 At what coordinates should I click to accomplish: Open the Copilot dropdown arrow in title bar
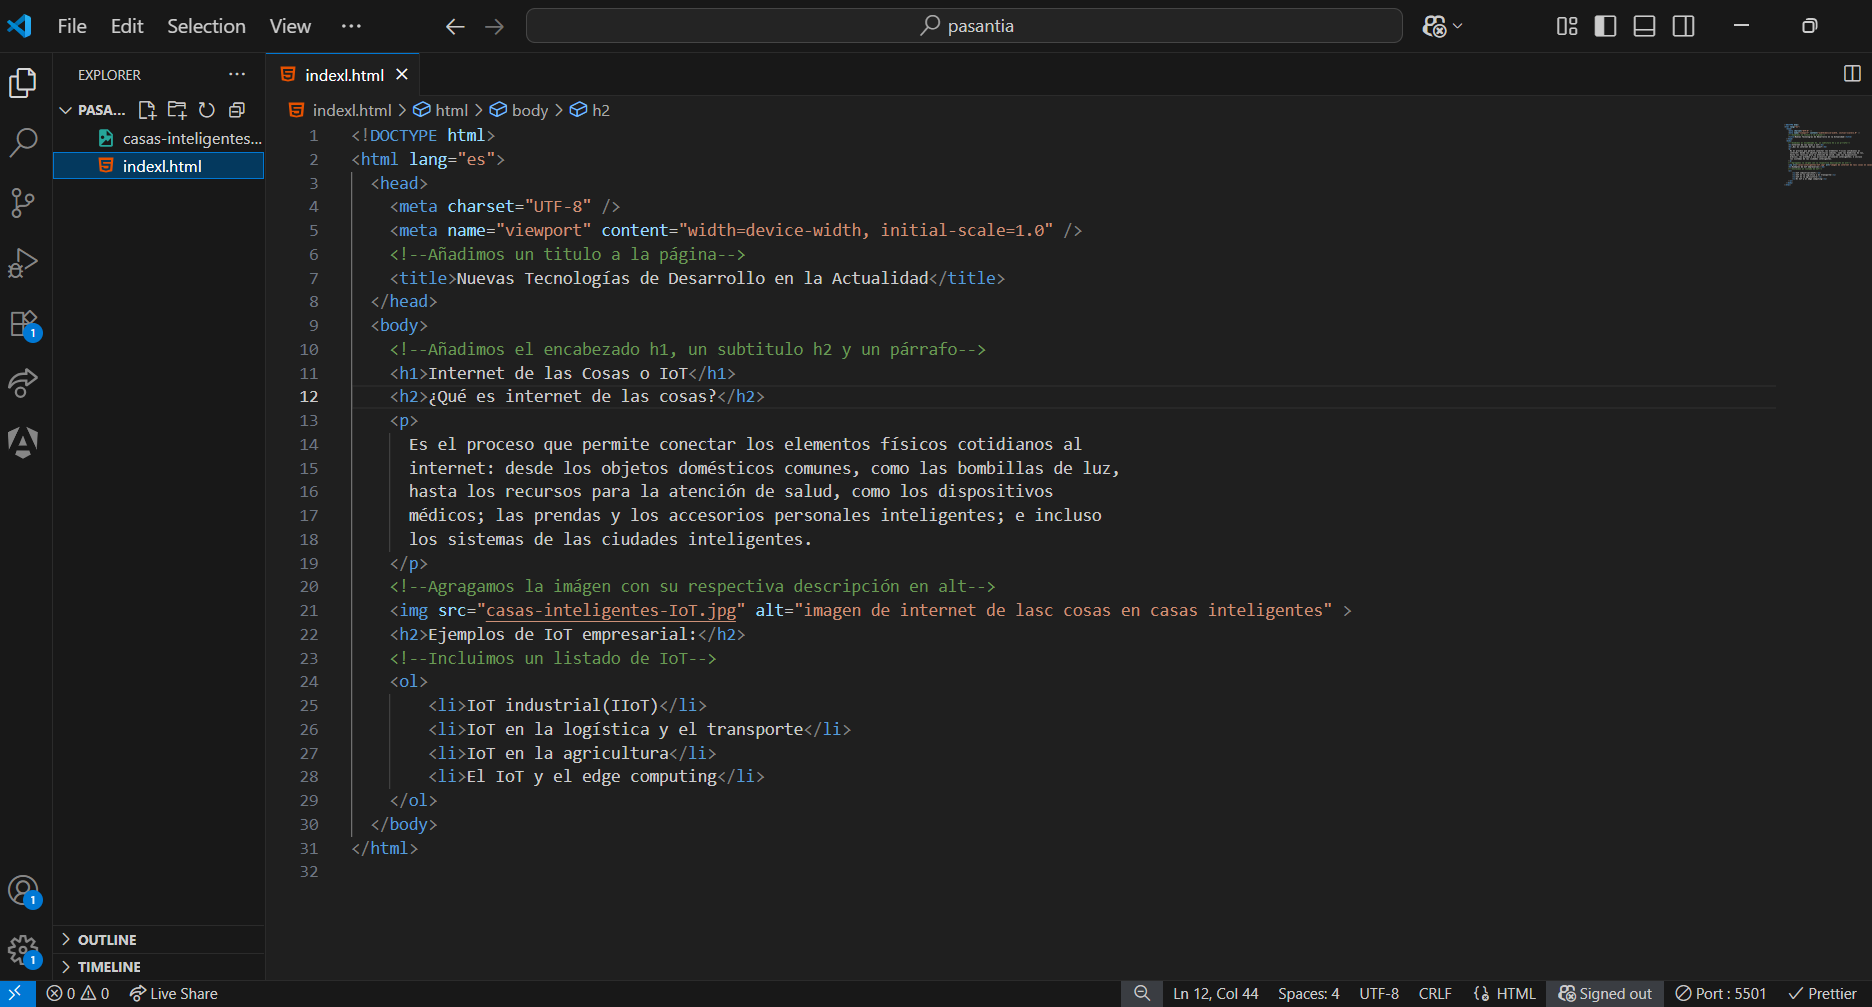click(x=1458, y=26)
